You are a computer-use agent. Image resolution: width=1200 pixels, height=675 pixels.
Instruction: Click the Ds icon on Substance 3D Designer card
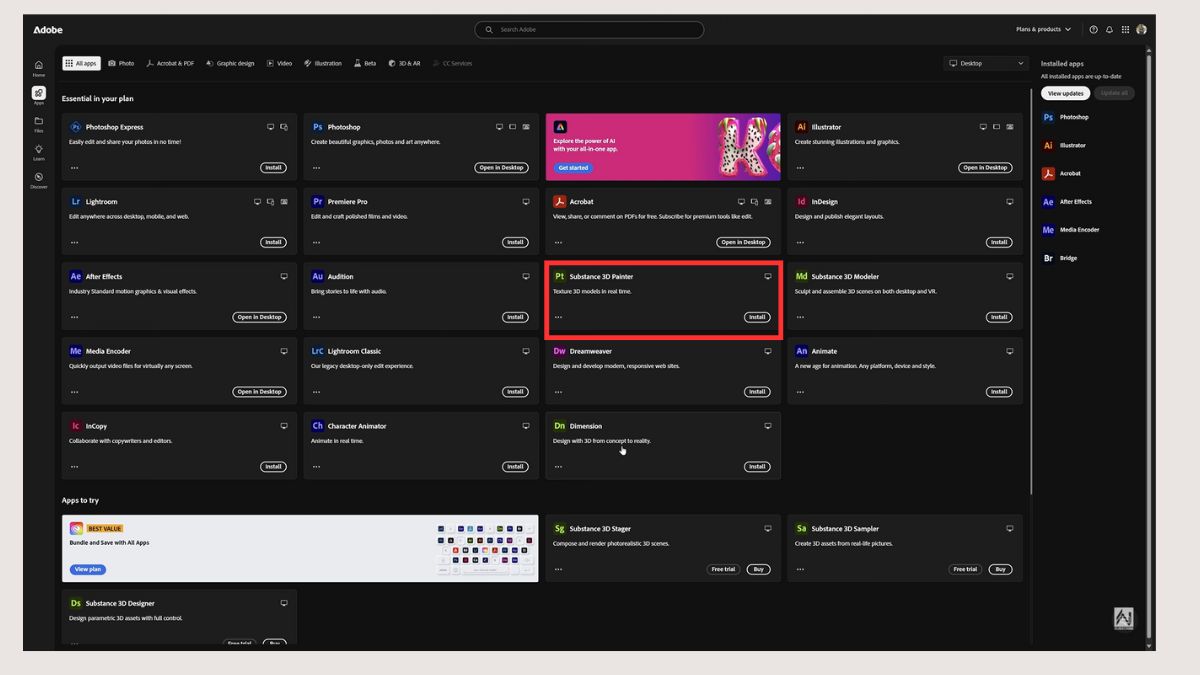(75, 604)
